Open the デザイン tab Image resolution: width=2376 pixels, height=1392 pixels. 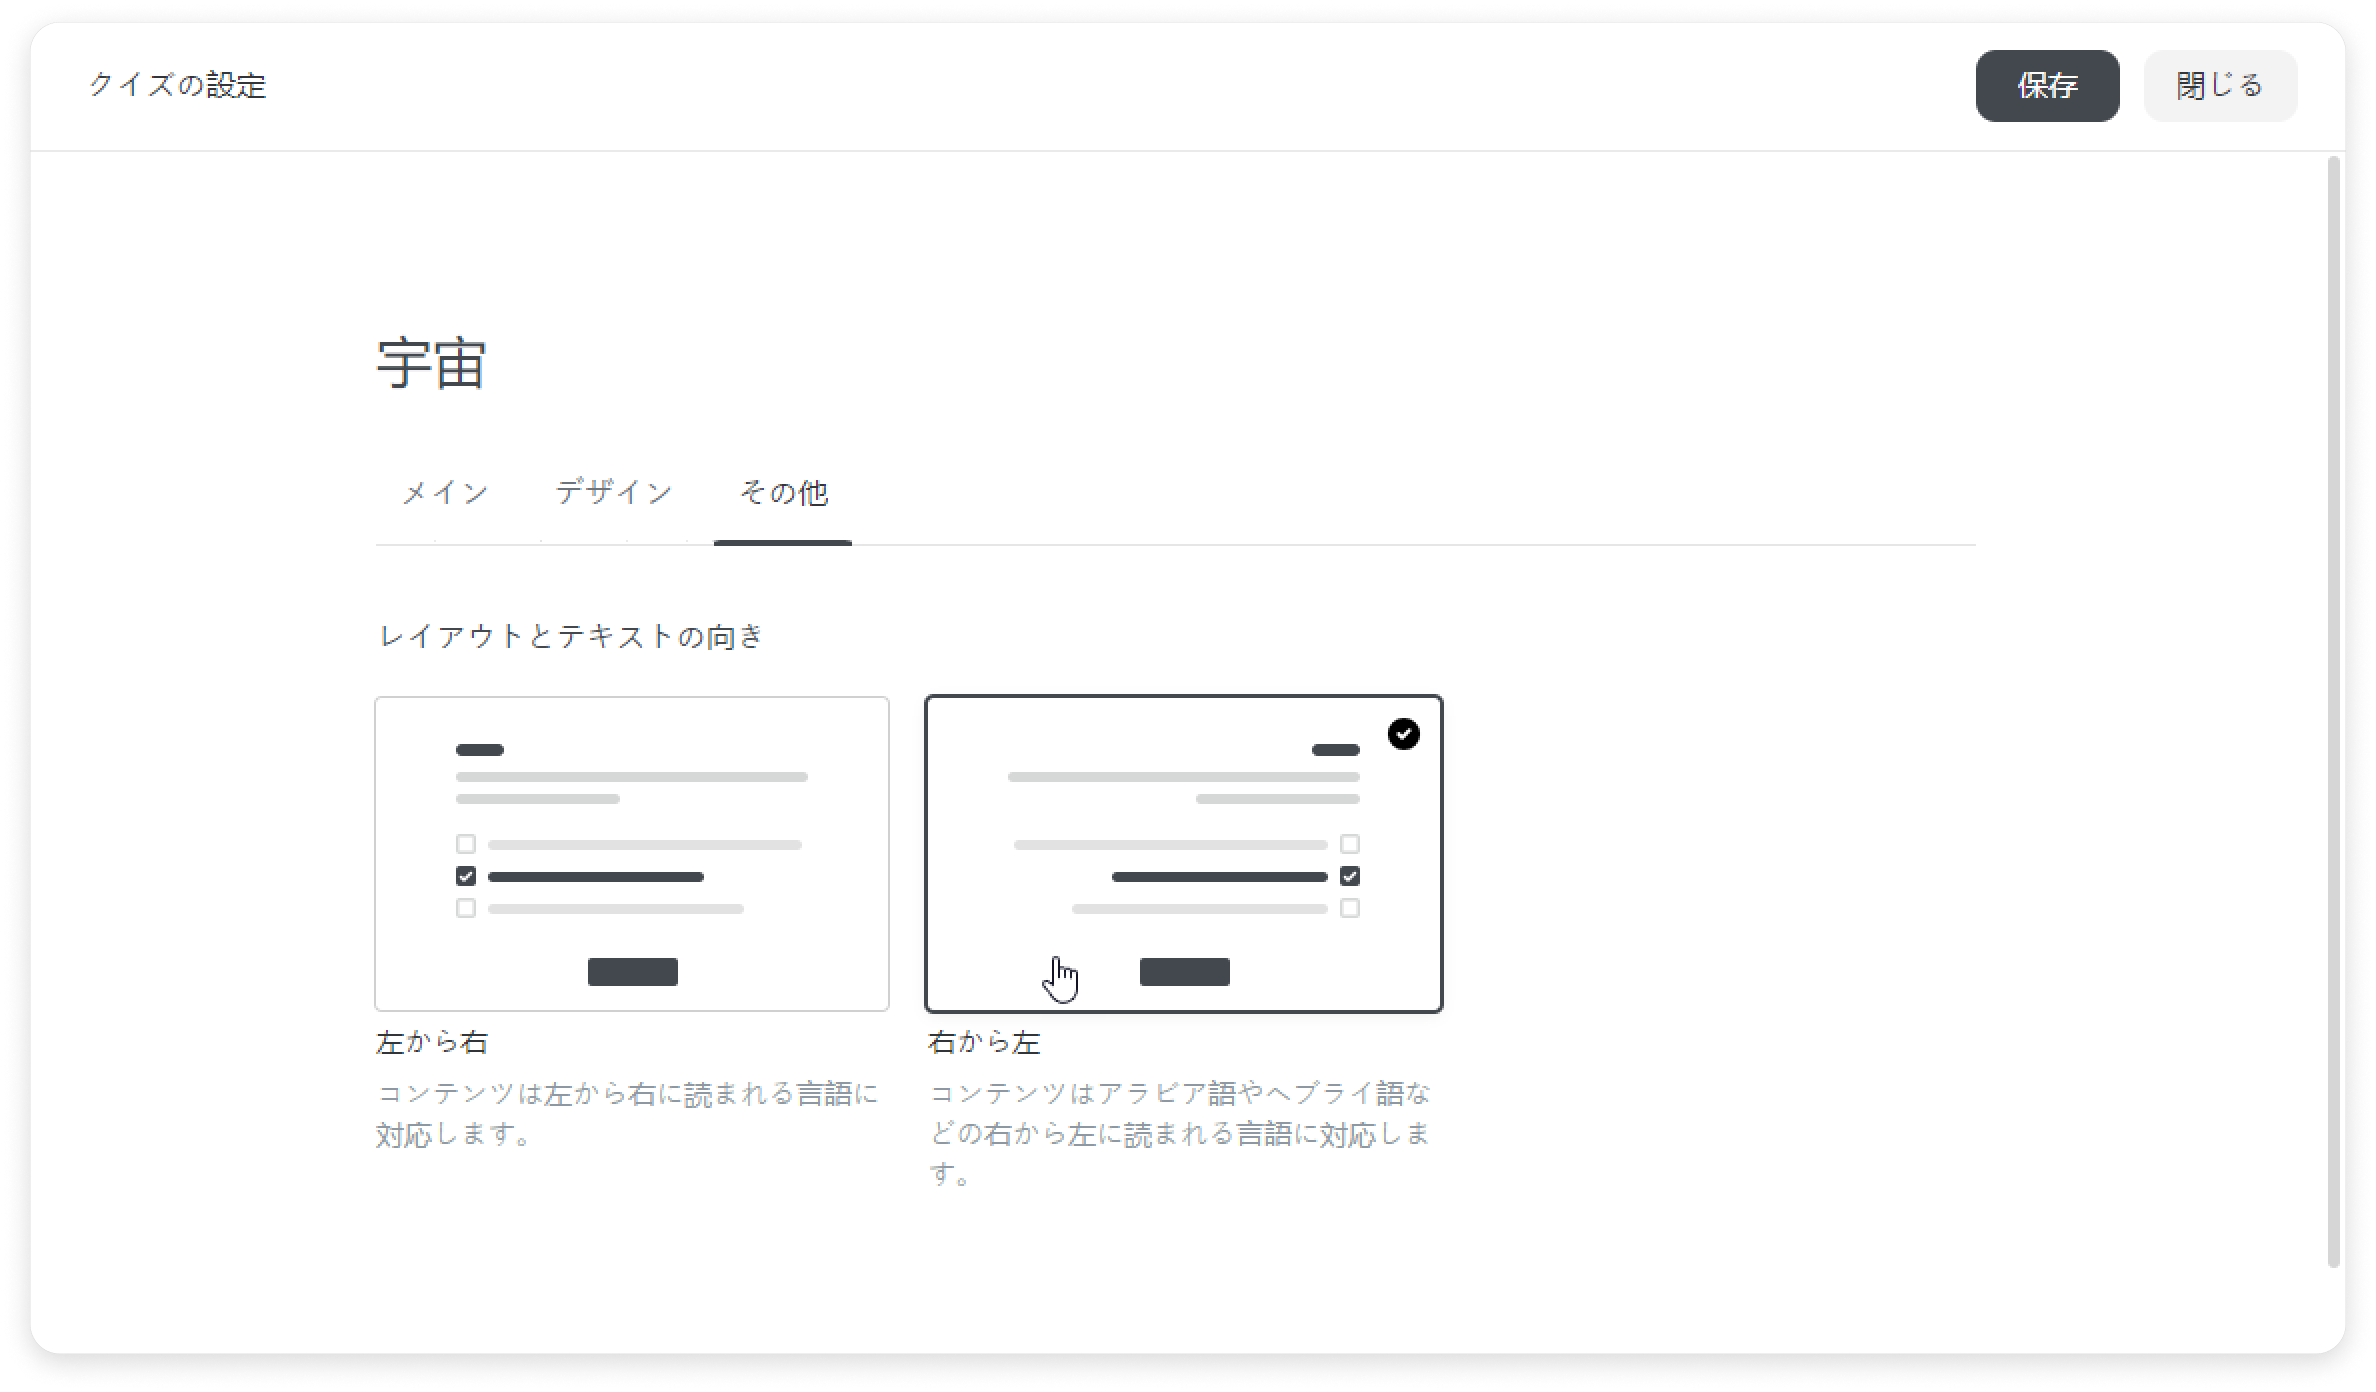click(614, 493)
